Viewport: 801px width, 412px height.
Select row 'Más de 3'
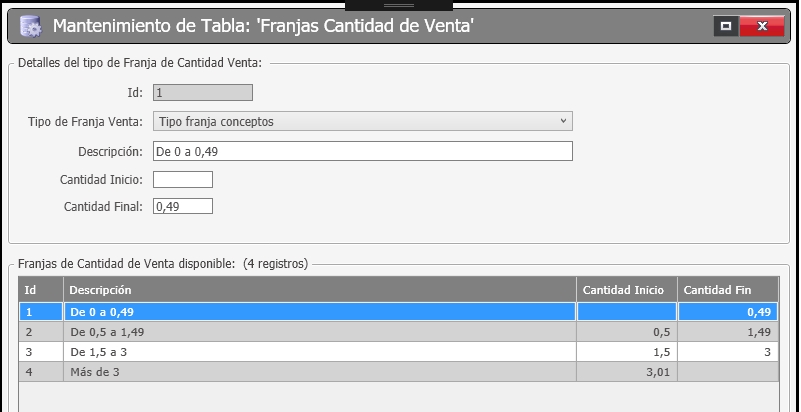pyautogui.click(x=398, y=372)
